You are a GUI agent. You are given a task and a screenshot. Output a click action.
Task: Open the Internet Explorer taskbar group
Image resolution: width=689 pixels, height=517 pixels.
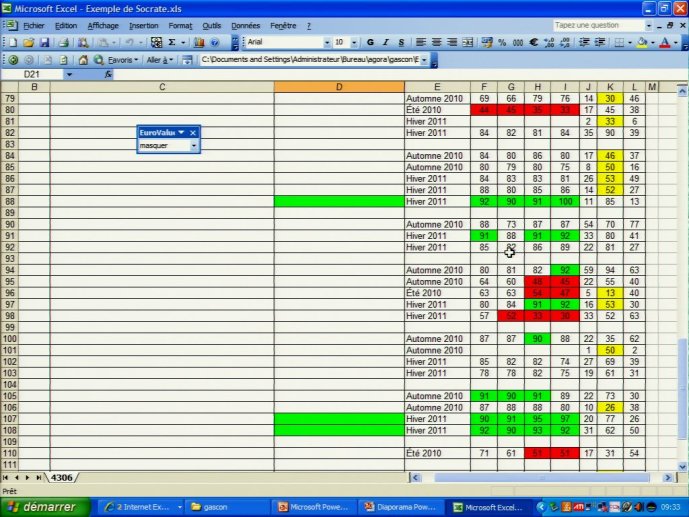point(141,507)
